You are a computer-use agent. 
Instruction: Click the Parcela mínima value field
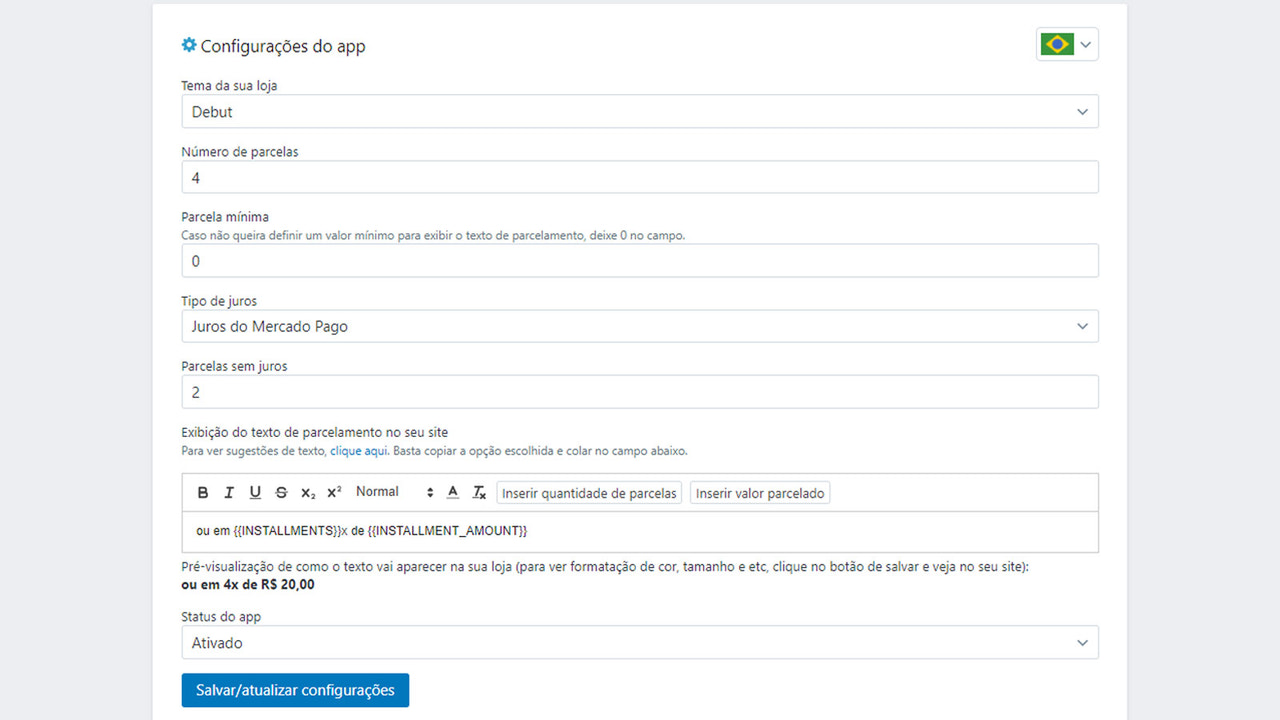[x=640, y=261]
